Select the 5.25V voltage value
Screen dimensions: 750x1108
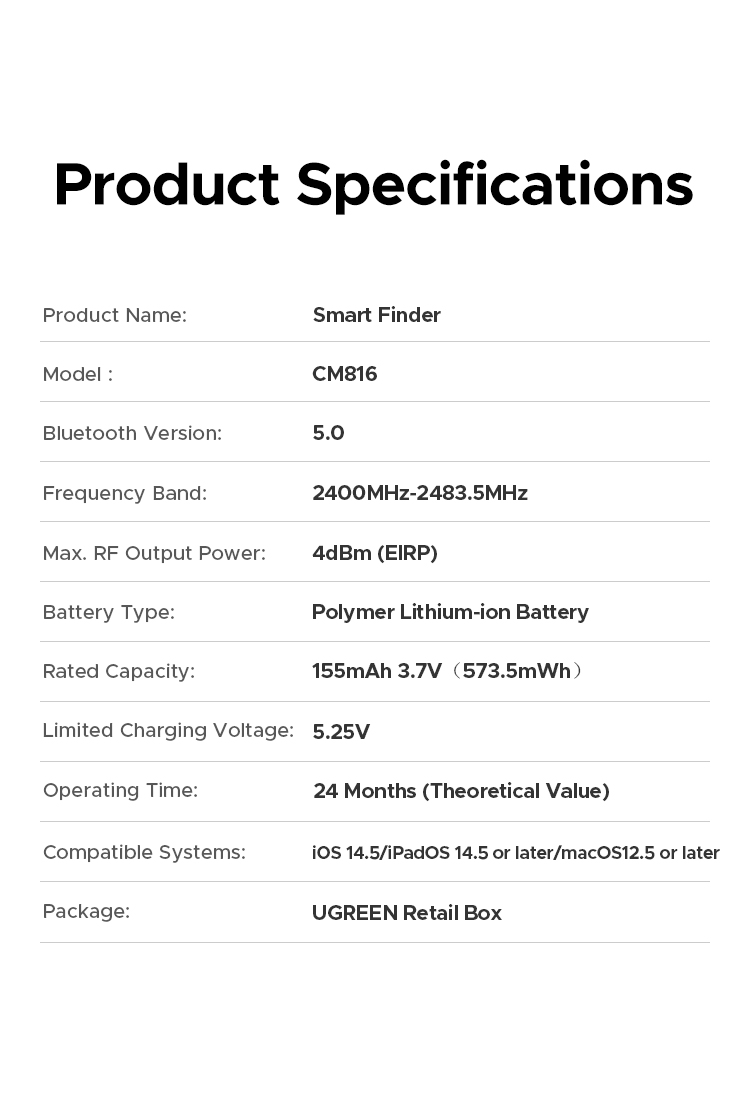[x=341, y=732]
